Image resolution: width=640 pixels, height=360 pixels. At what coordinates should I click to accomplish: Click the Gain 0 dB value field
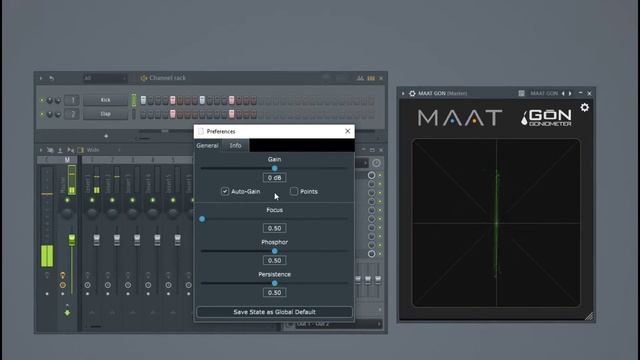click(274, 178)
